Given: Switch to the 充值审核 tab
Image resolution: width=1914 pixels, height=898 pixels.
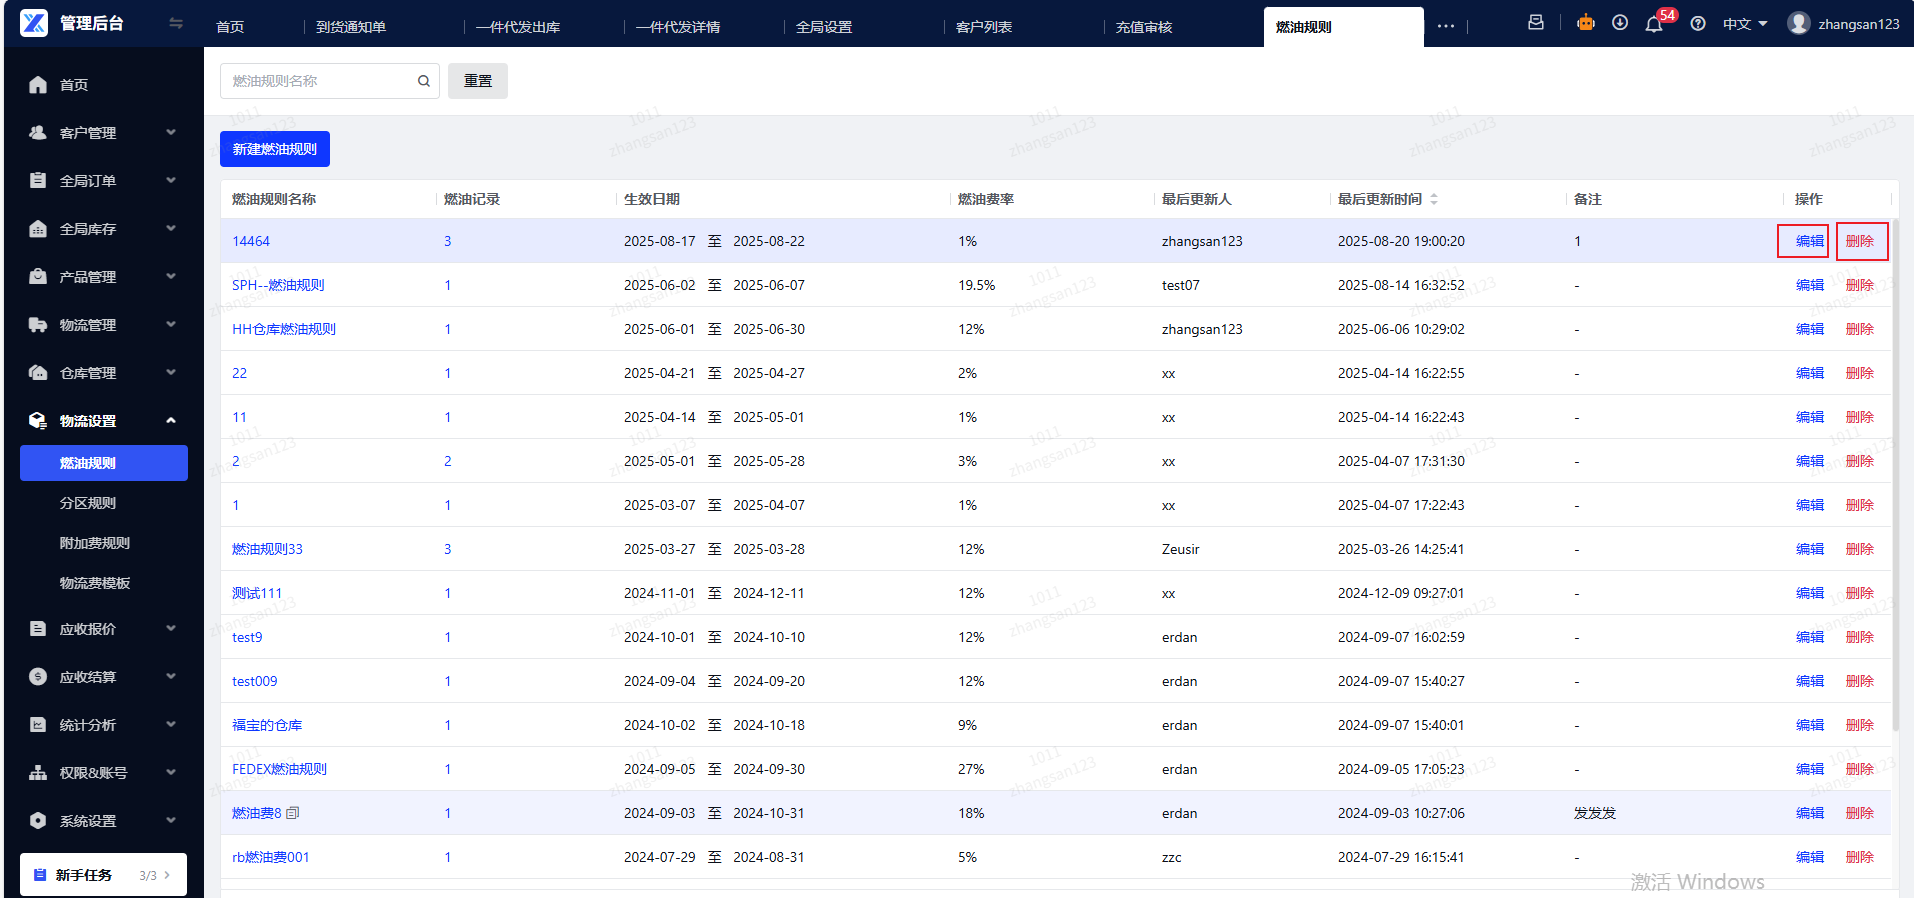Looking at the screenshot, I should [1144, 27].
